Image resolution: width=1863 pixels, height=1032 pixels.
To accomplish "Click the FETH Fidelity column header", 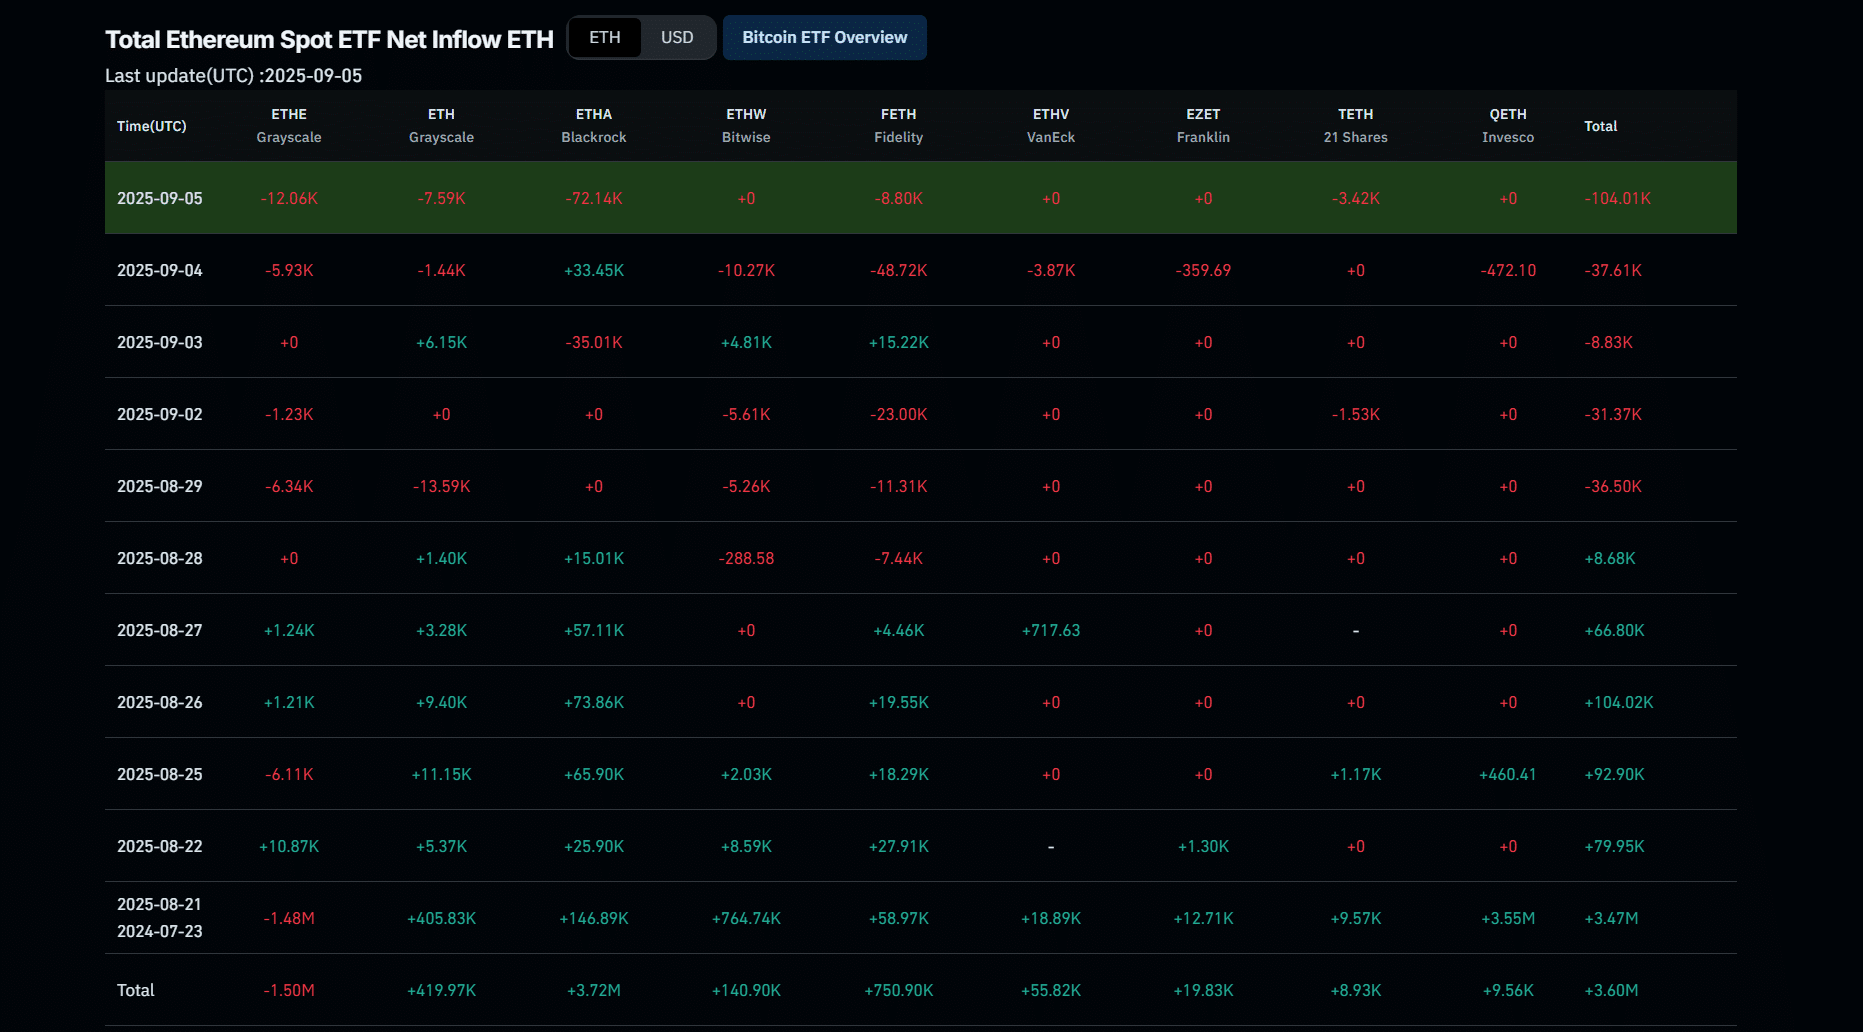I will point(898,126).
